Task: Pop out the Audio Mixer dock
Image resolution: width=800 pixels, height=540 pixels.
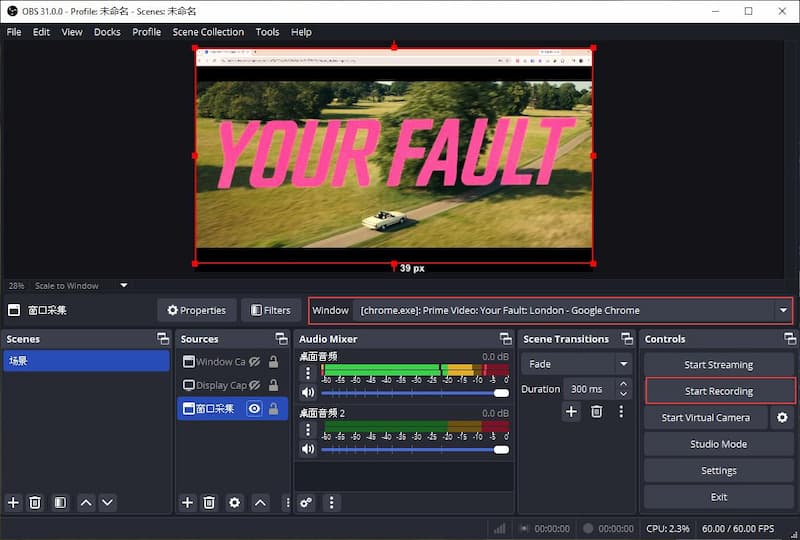Action: pyautogui.click(x=506, y=338)
